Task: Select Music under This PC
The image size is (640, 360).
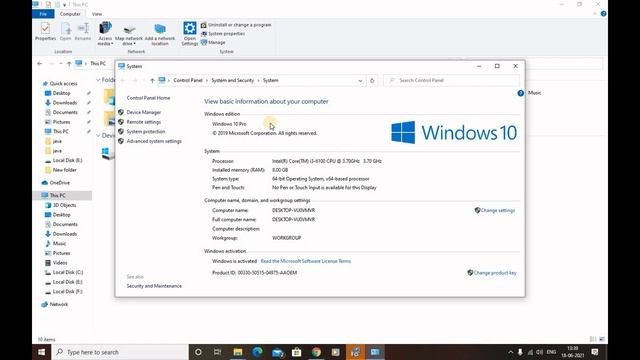Action: pos(59,244)
